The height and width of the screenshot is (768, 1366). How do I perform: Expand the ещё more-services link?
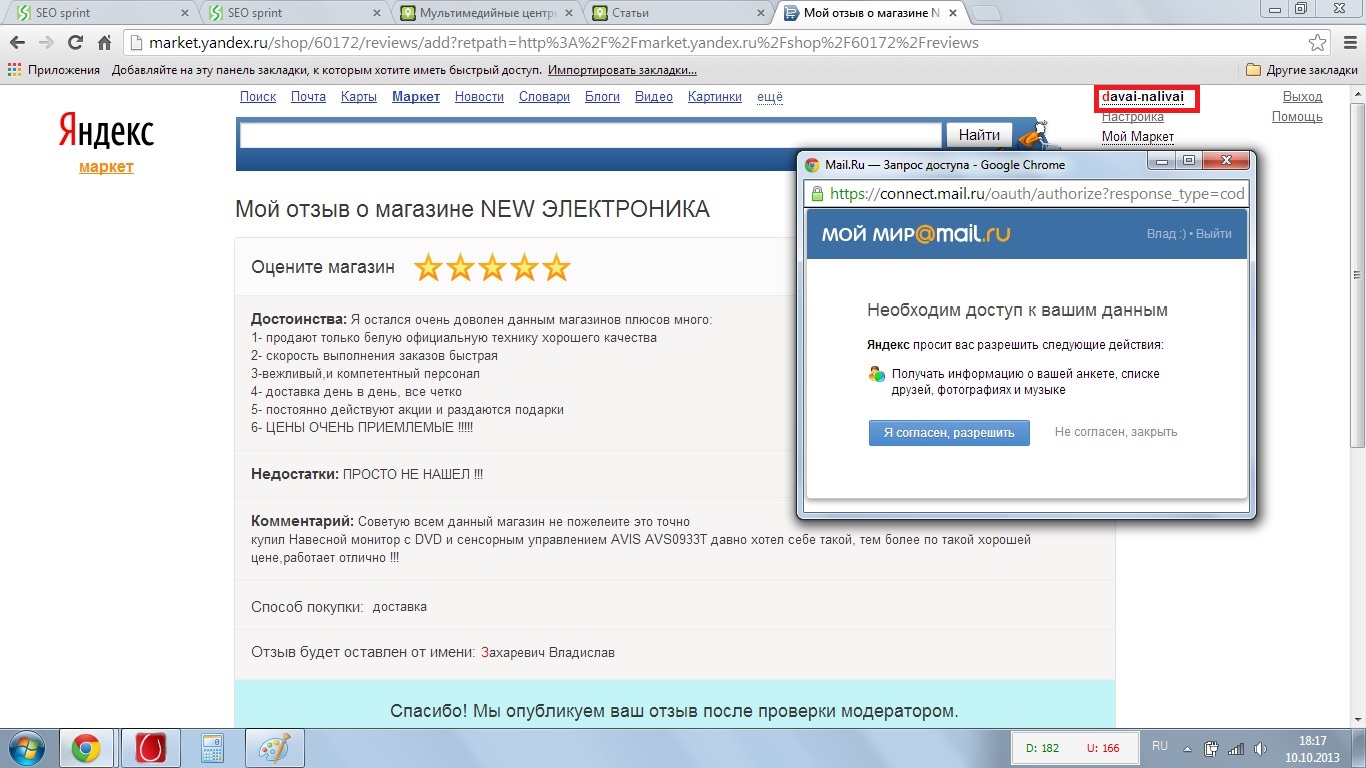(770, 97)
